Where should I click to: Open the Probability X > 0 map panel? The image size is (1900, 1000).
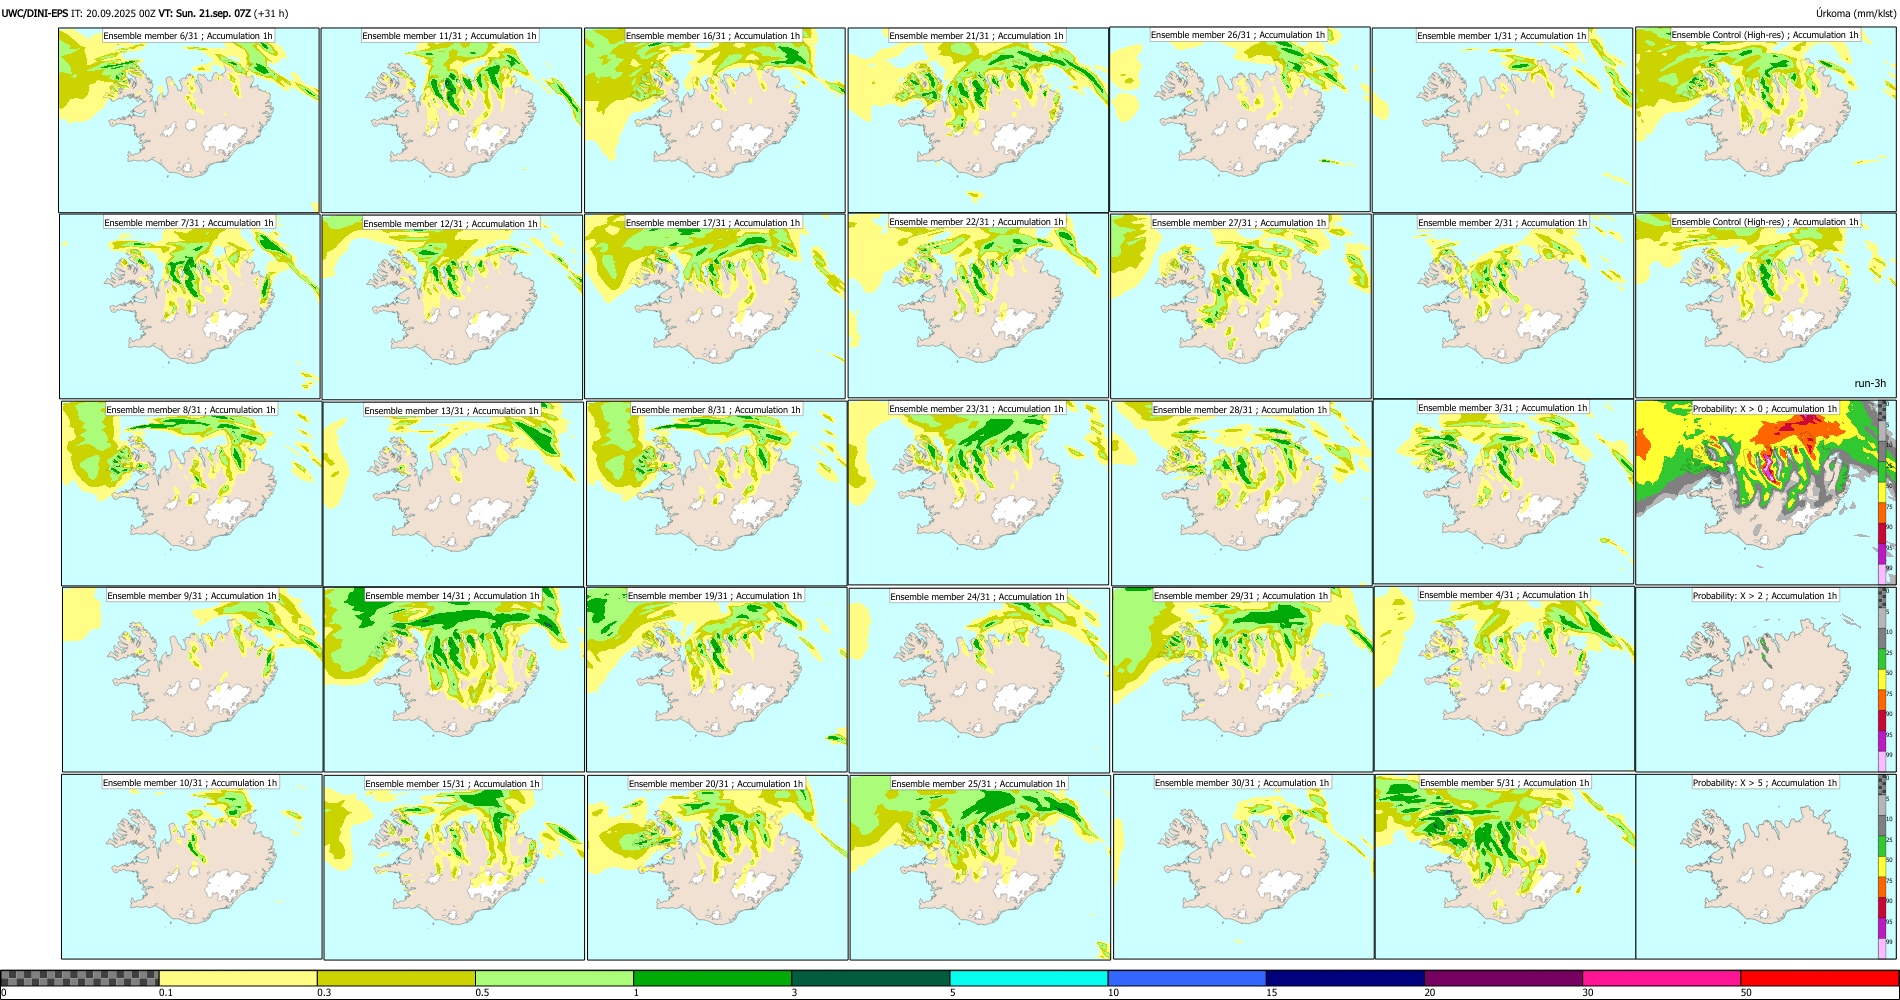coord(1766,492)
